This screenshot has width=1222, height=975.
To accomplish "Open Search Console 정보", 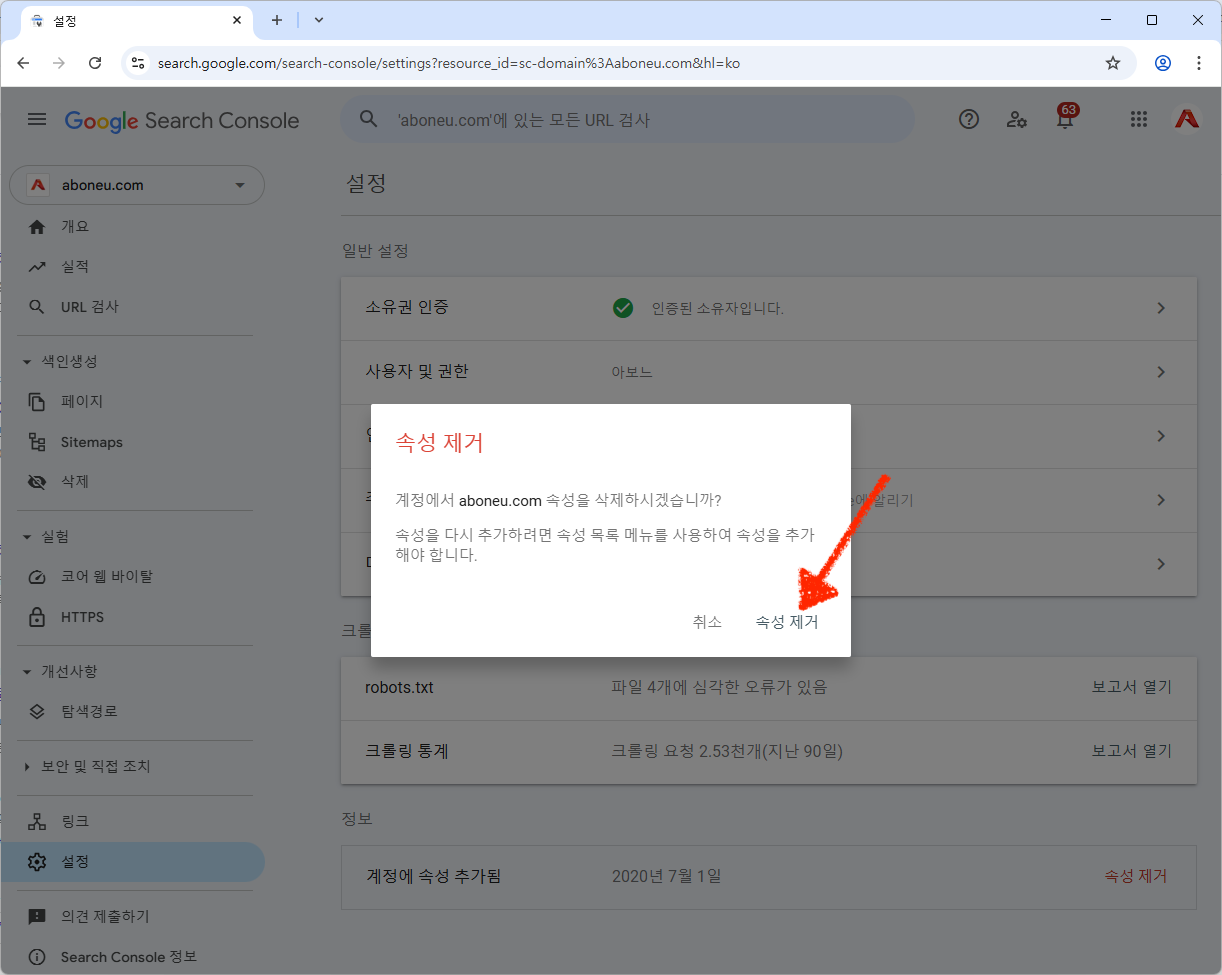I will coord(129,957).
